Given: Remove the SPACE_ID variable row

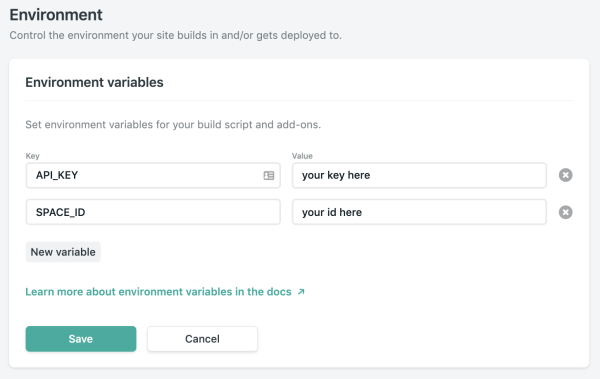Looking at the screenshot, I should [x=566, y=212].
